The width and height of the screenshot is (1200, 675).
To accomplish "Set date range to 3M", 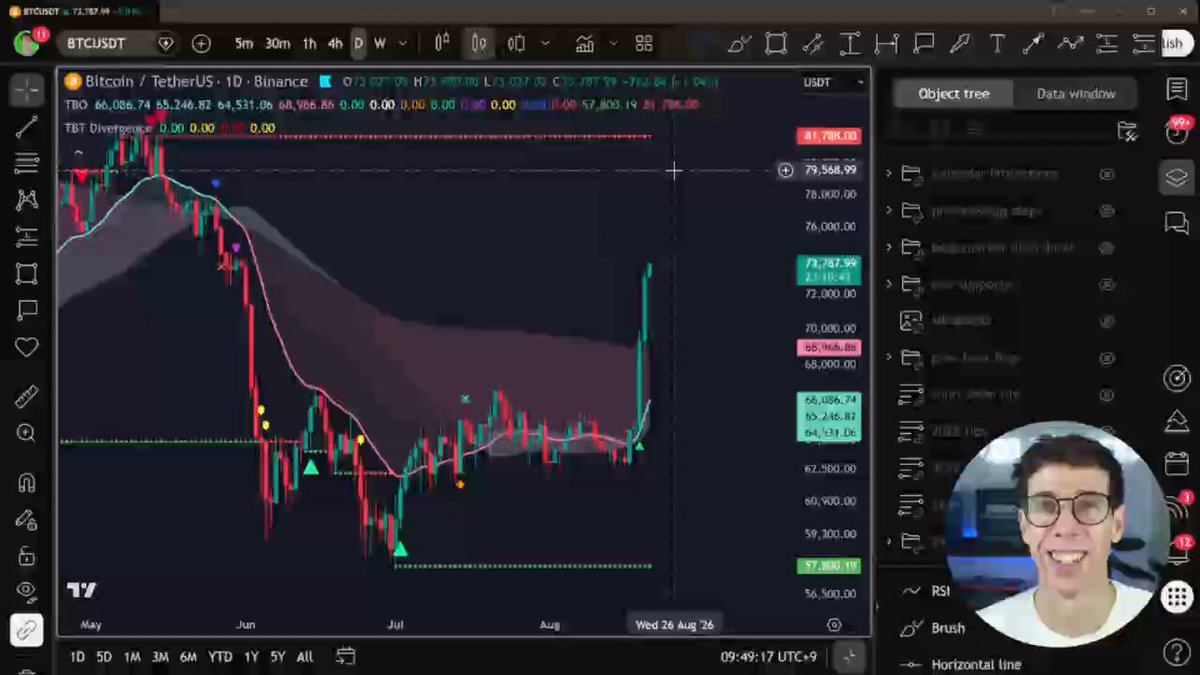I will [160, 657].
